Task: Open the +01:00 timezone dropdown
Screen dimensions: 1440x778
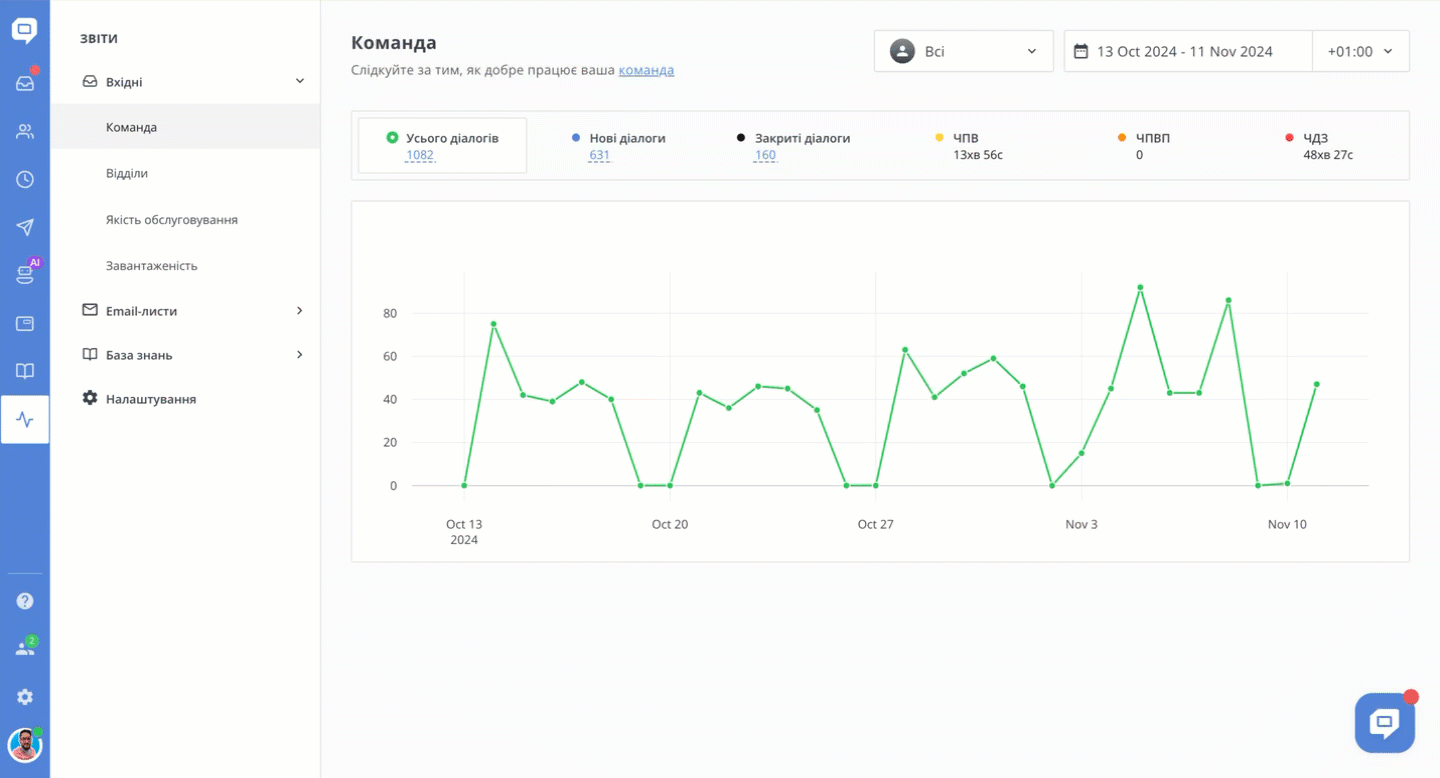Action: pyautogui.click(x=1360, y=51)
